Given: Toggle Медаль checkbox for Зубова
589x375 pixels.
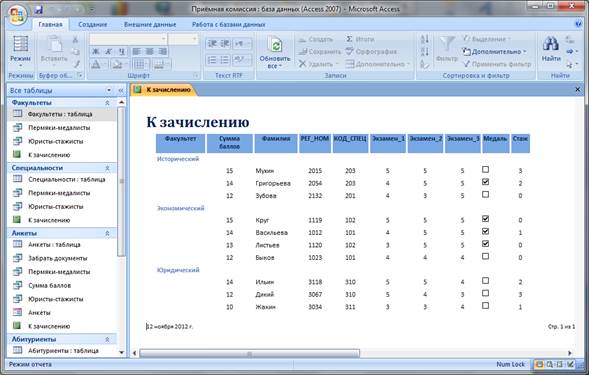Looking at the screenshot, I should coord(485,194).
